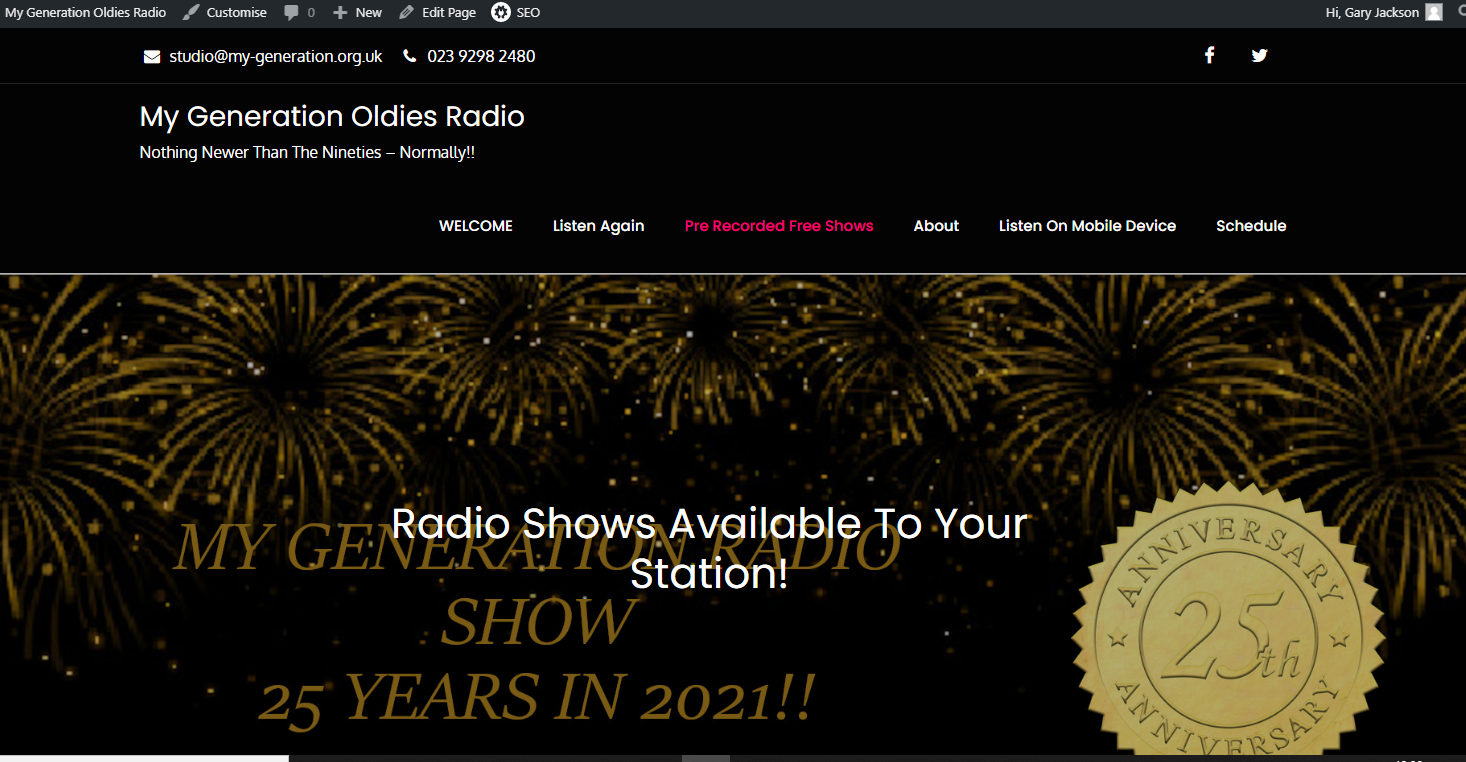Screen dimensions: 1466x762
Task: Open the Listen On Mobile Device page
Action: pyautogui.click(x=1087, y=226)
